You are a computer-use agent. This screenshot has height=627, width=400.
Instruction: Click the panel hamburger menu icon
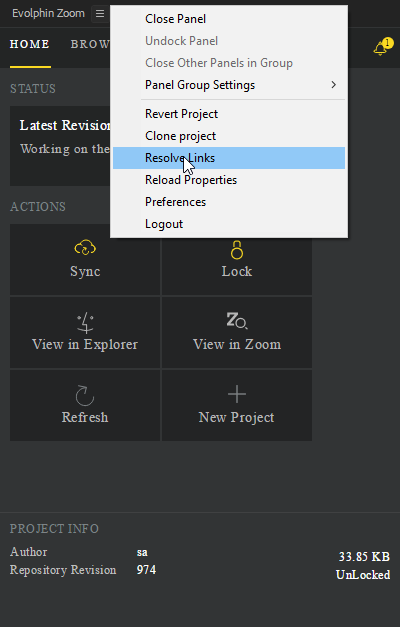(x=100, y=14)
